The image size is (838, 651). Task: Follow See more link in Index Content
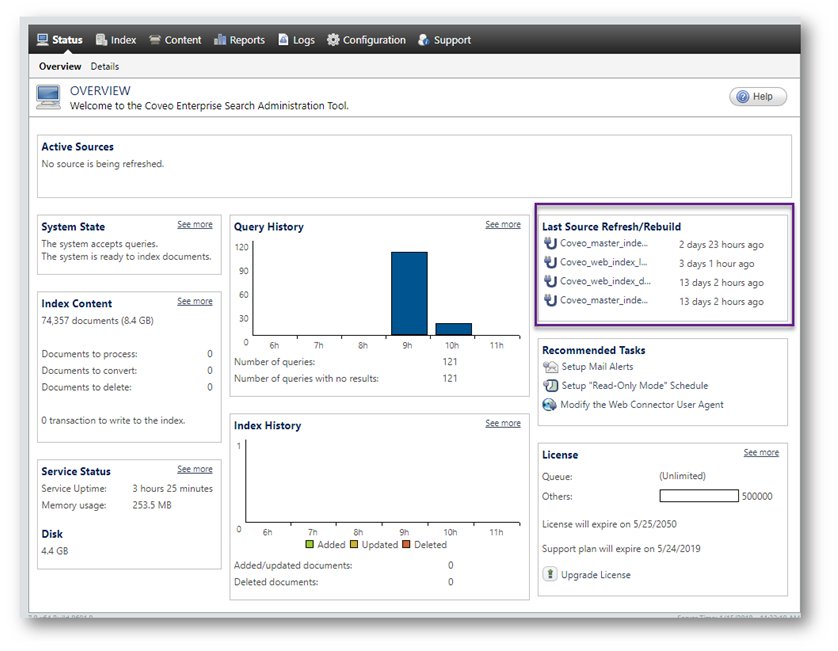[x=195, y=301]
